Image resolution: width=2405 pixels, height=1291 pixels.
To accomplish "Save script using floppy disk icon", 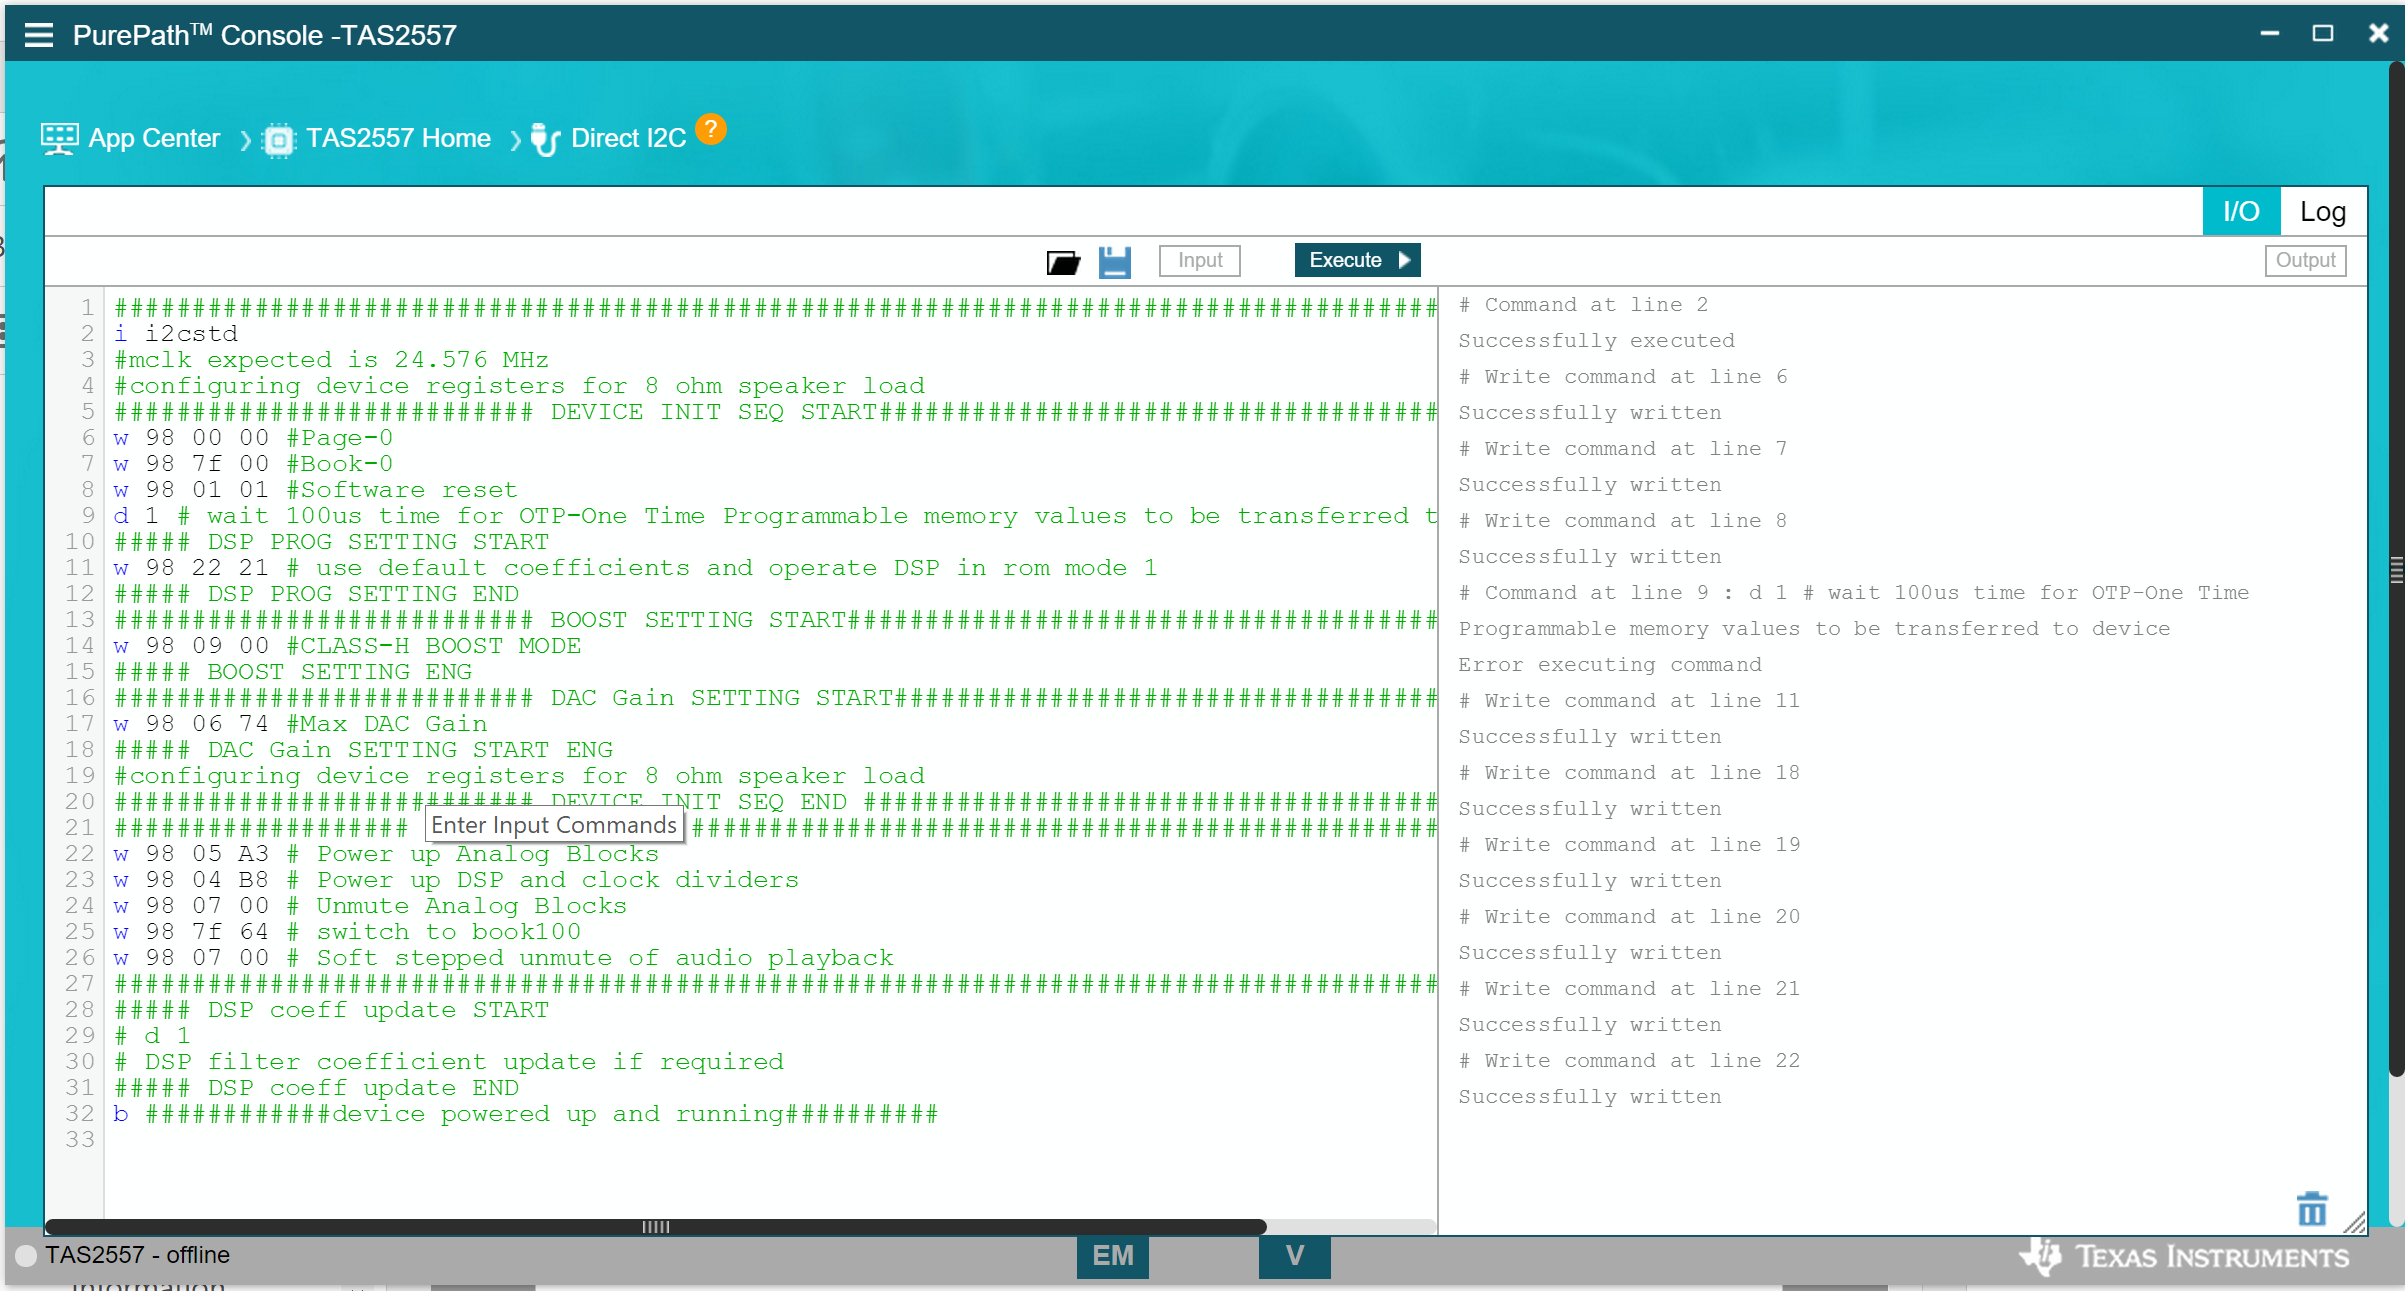I will click(1114, 262).
